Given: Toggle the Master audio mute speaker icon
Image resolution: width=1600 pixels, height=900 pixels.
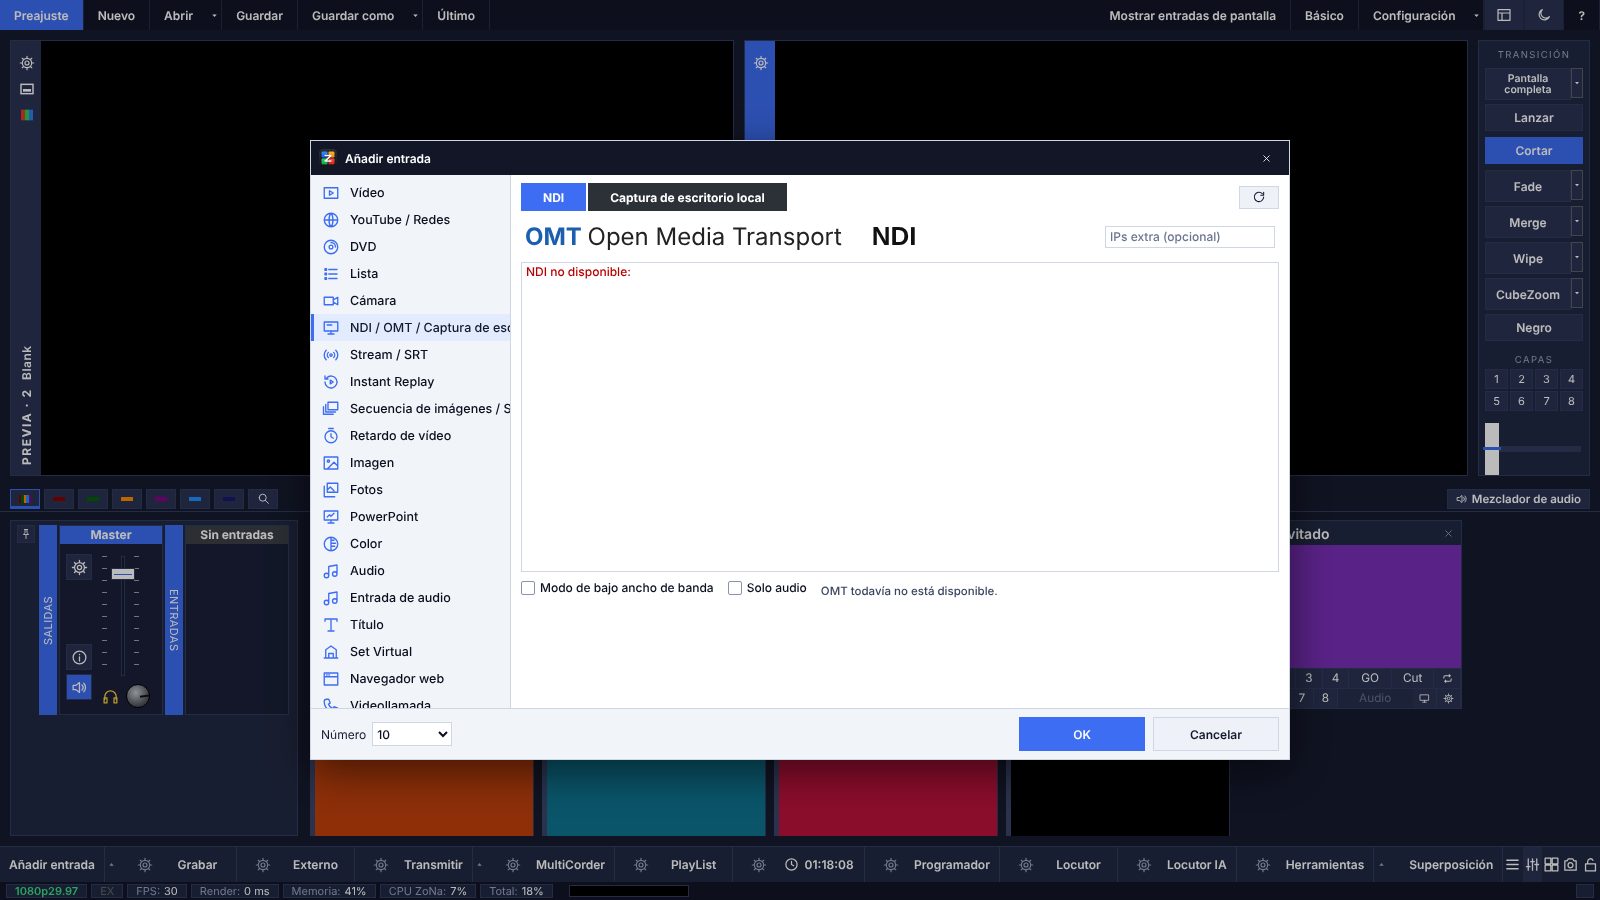Looking at the screenshot, I should 79,687.
